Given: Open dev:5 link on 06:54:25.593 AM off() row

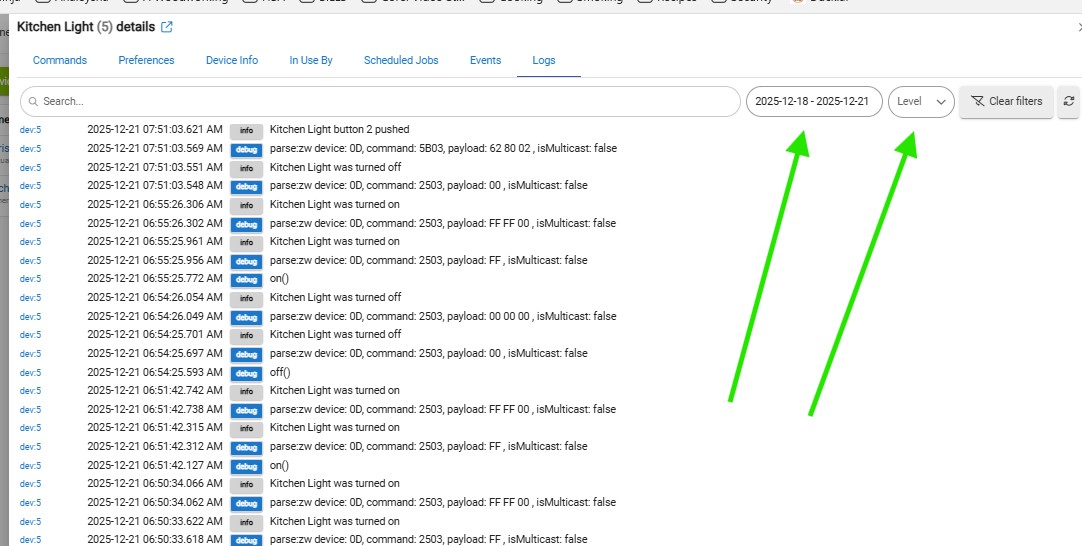Looking at the screenshot, I should [x=30, y=373].
